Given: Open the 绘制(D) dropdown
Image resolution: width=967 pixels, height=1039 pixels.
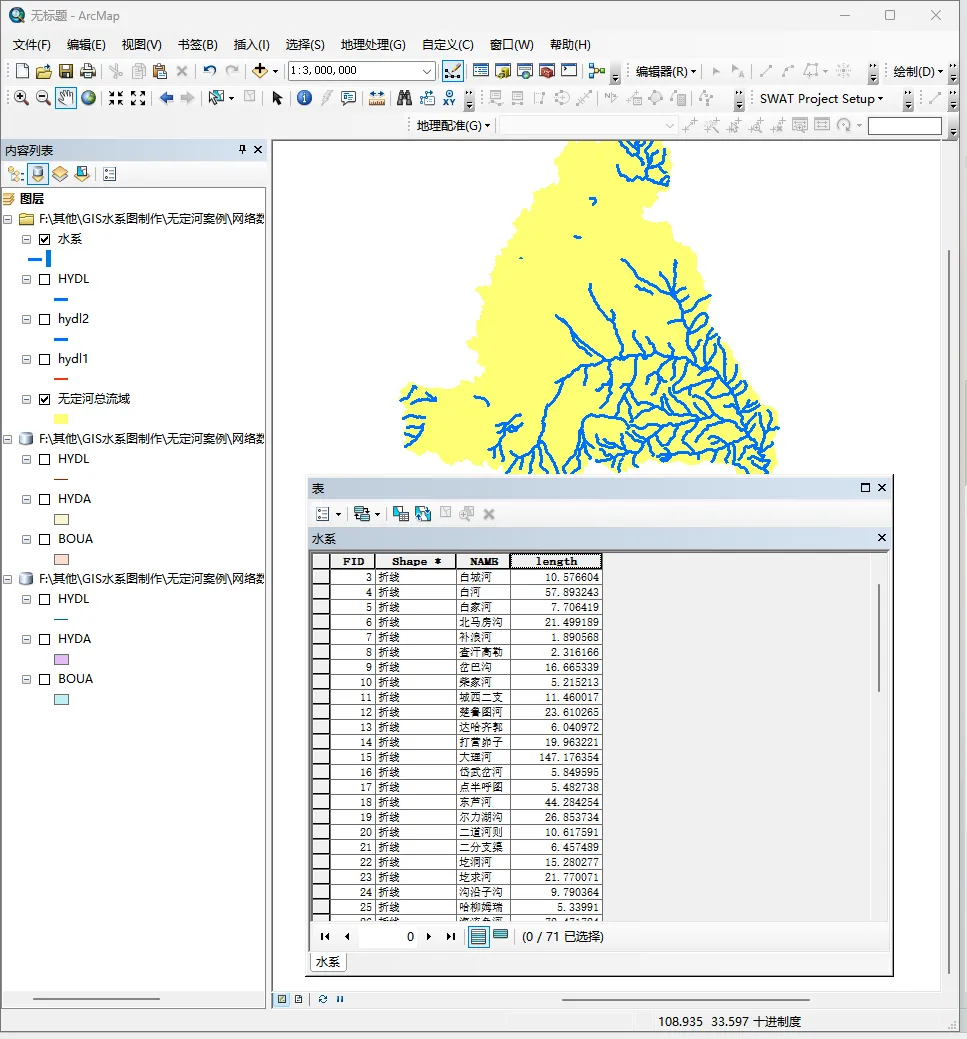Looking at the screenshot, I should [x=918, y=71].
